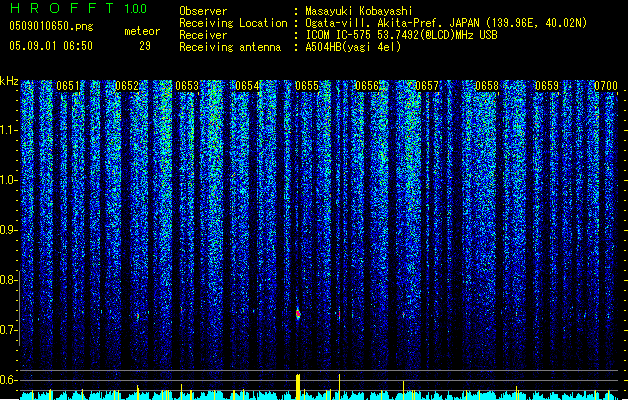This screenshot has width=629, height=400.
Task: Click the 0656 time marker
Action: pos(367,86)
